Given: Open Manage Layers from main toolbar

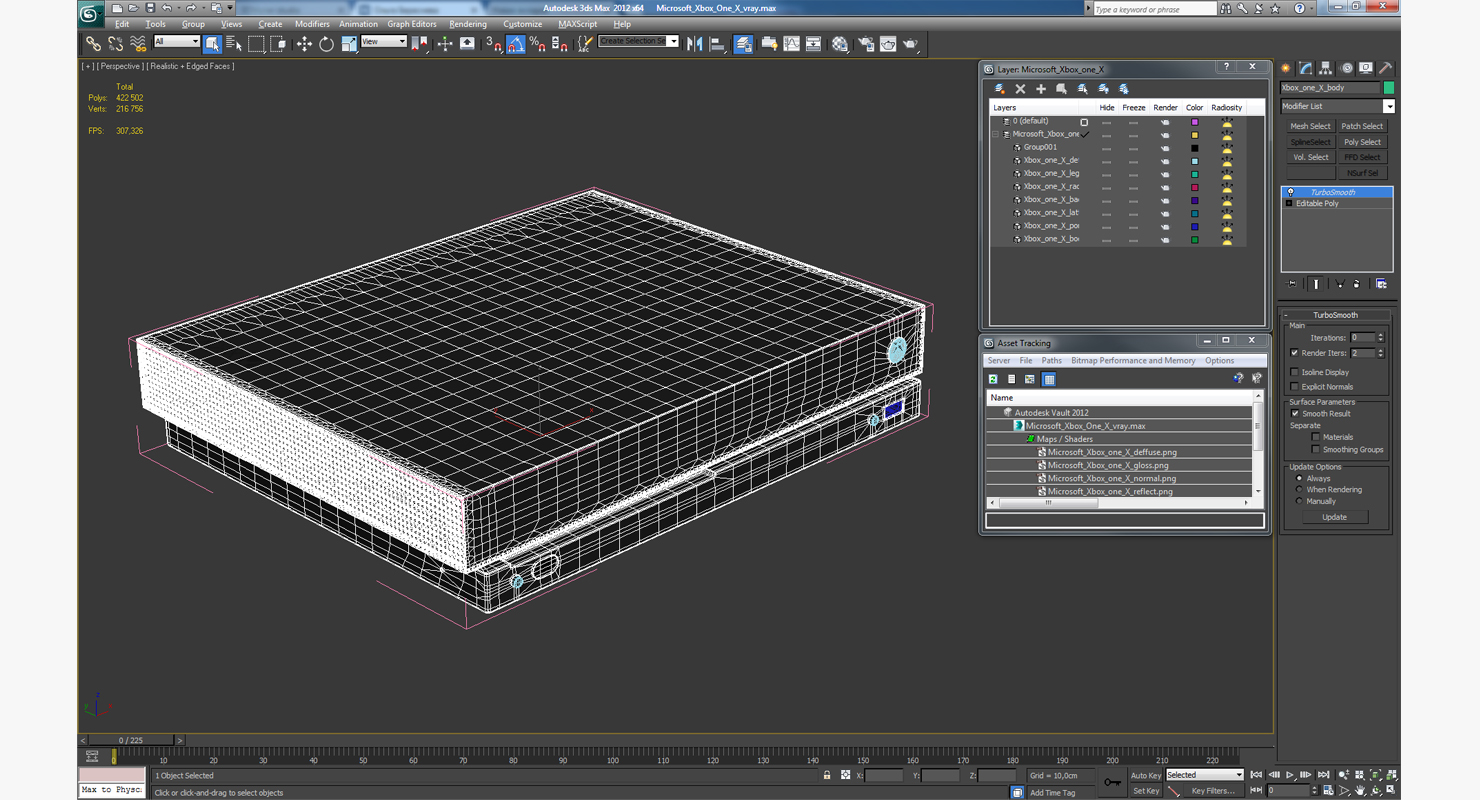Looking at the screenshot, I should pos(743,44).
